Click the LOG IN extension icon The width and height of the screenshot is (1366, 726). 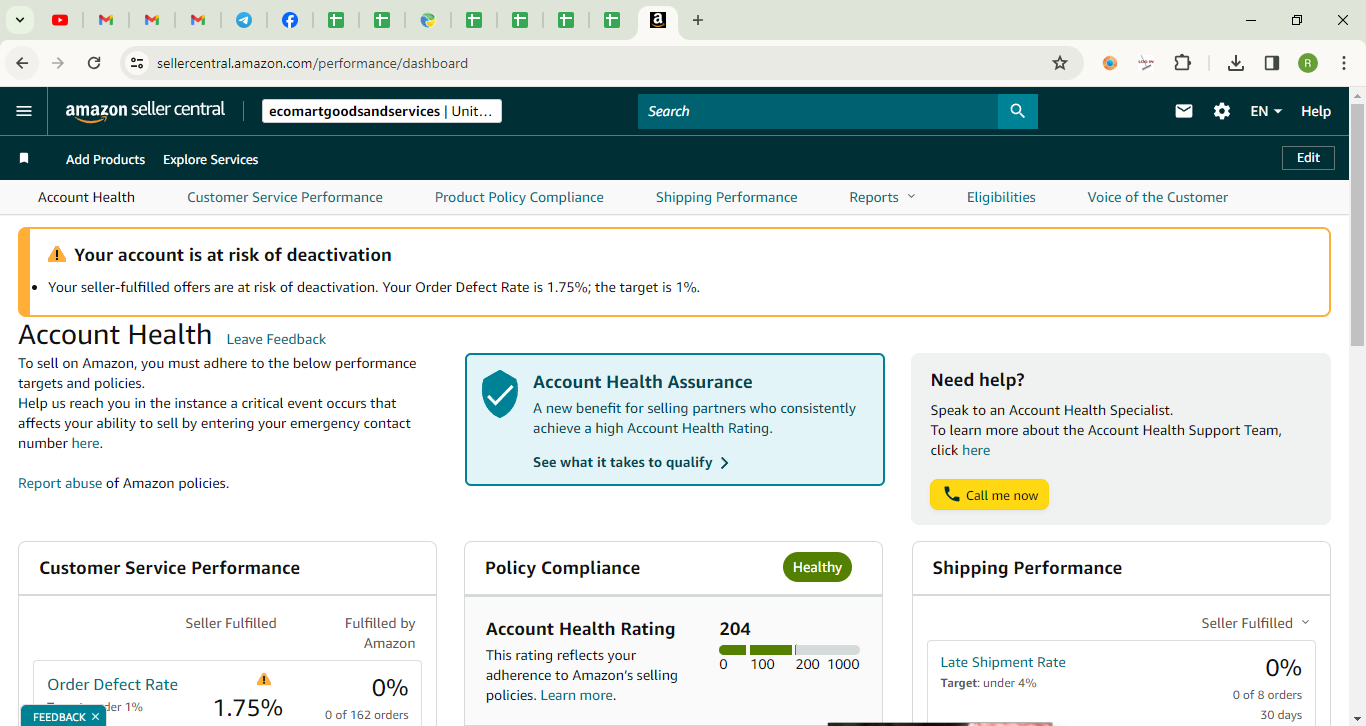coord(1146,63)
